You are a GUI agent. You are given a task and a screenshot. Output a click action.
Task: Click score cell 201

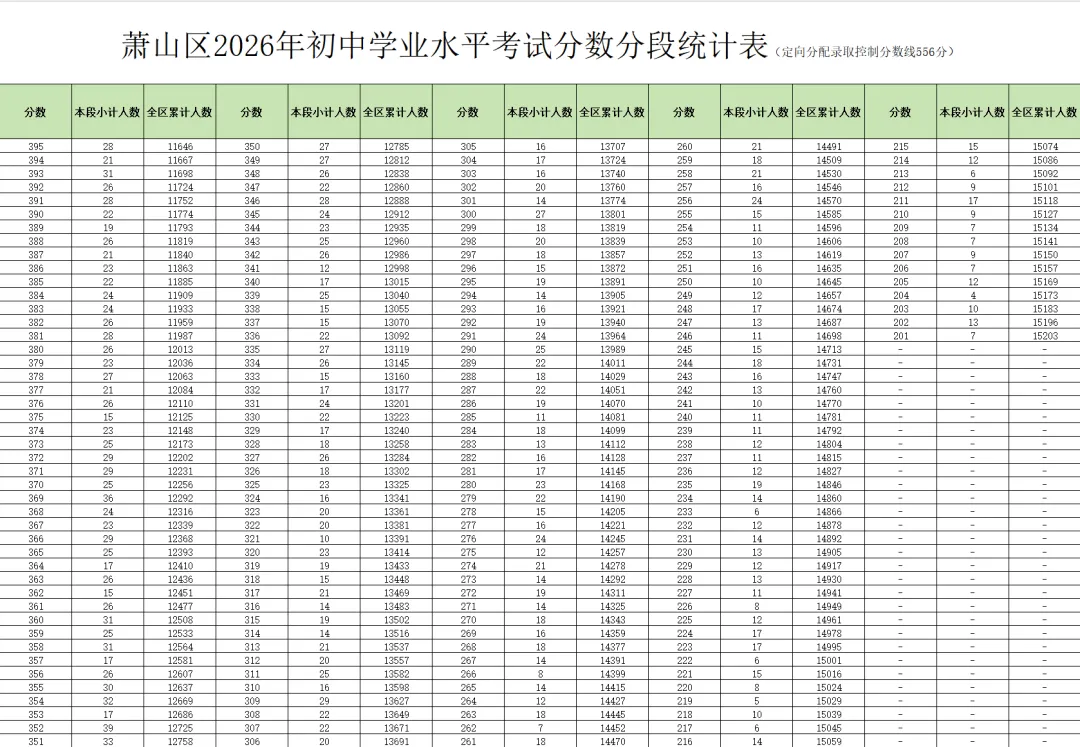point(901,336)
